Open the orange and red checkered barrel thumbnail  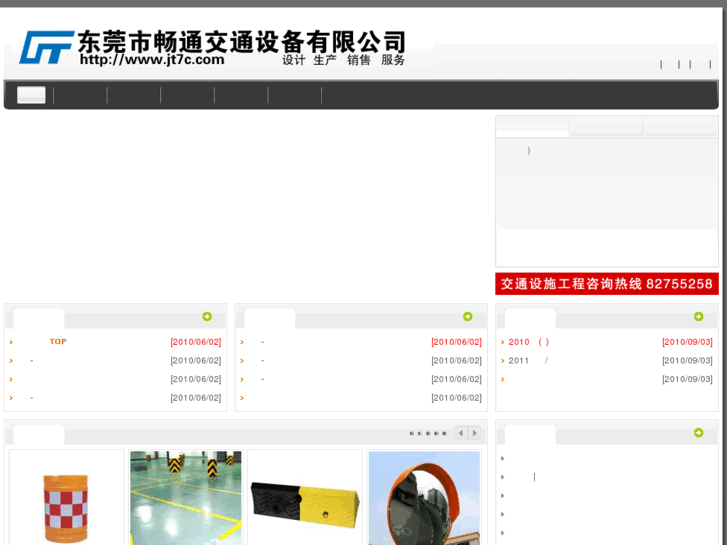tap(66, 497)
